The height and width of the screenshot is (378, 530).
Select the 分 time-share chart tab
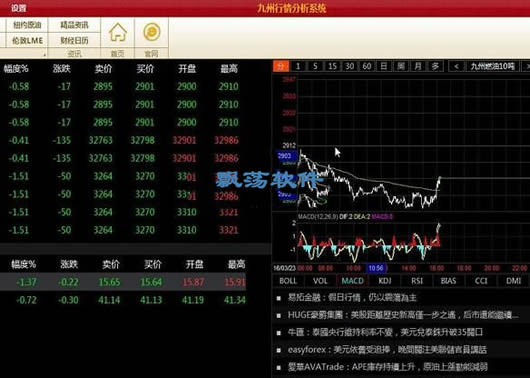(x=281, y=66)
